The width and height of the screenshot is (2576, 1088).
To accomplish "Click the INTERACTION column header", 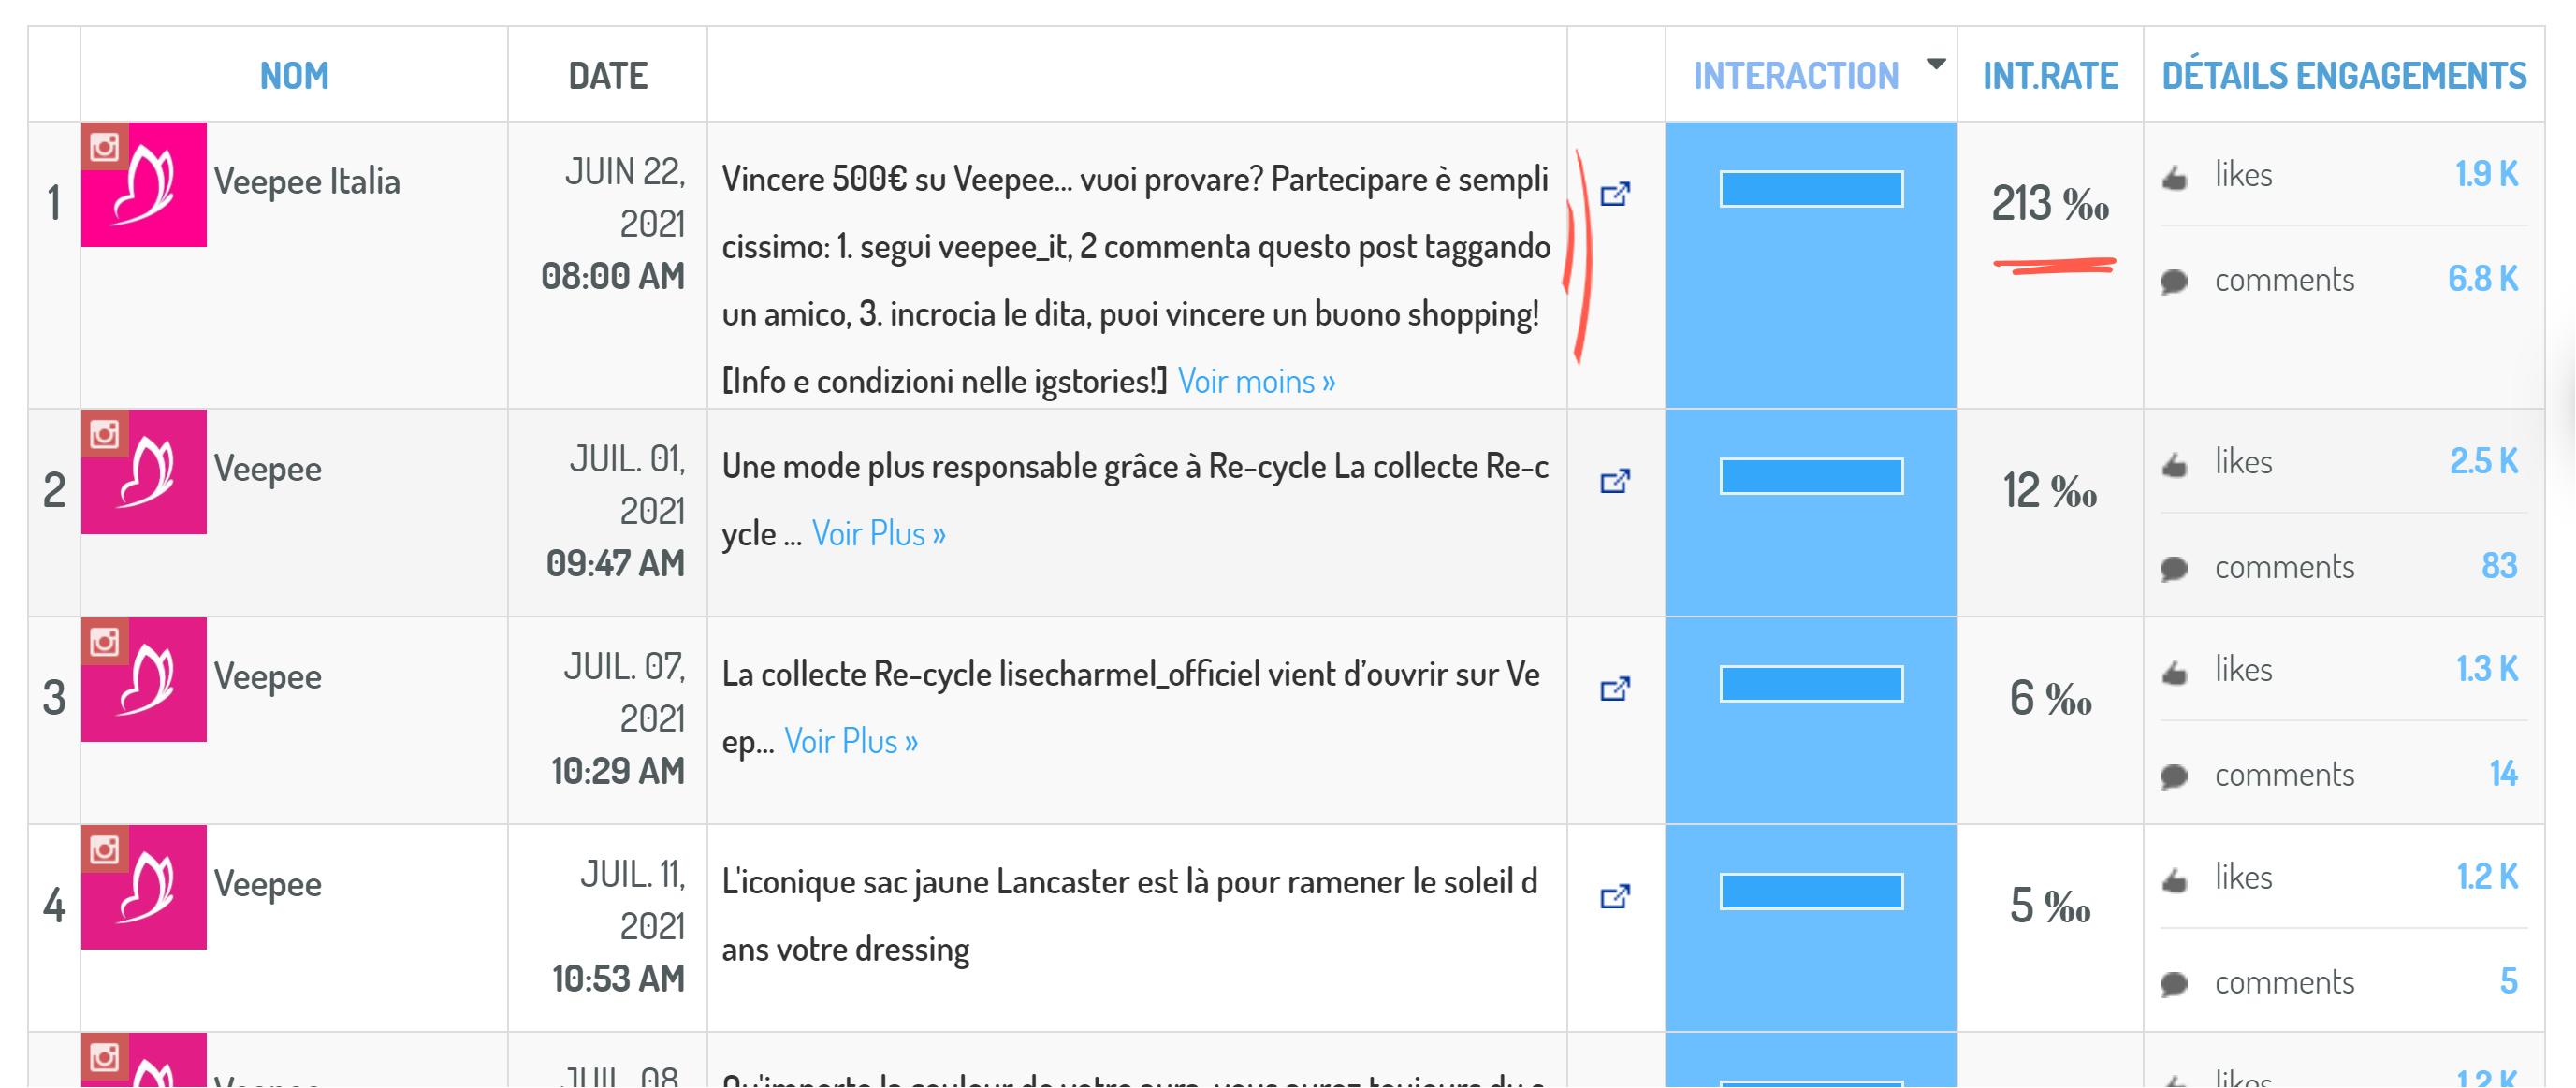I will pyautogui.click(x=1796, y=76).
